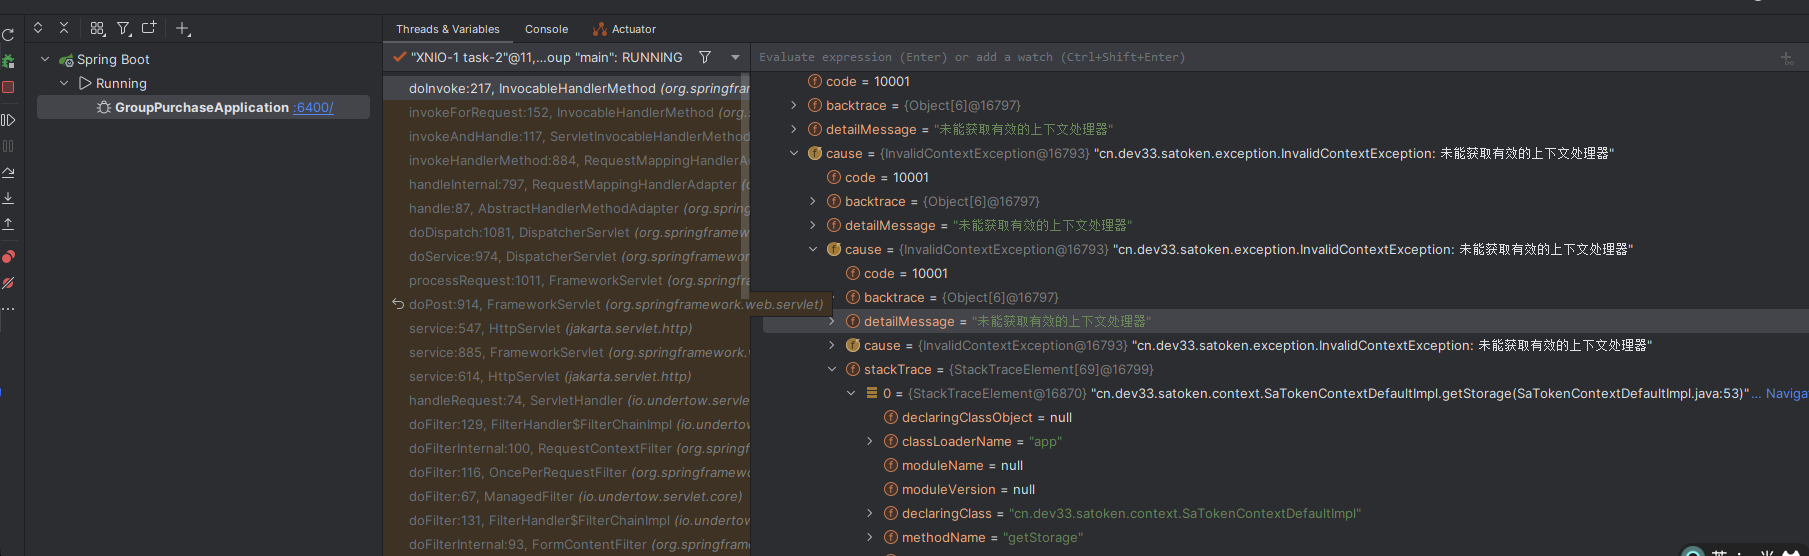Click the Step Out icon
Viewport: 1809px width, 556px height.
pos(8,224)
